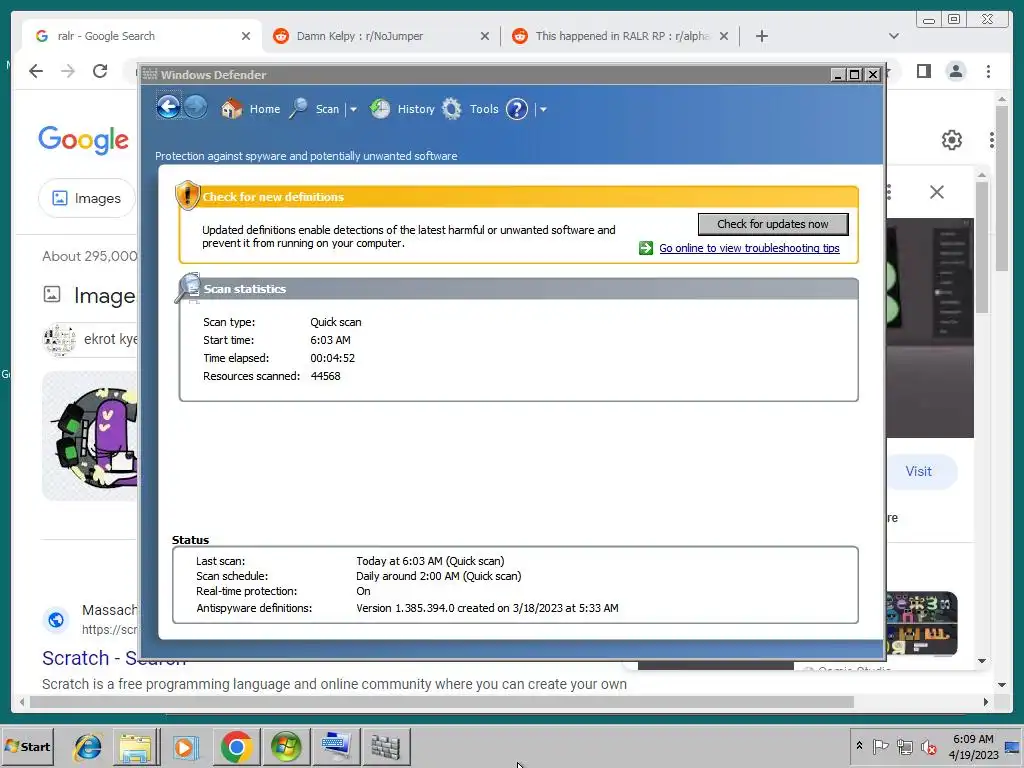Click the muted volume tray icon

[928, 746]
